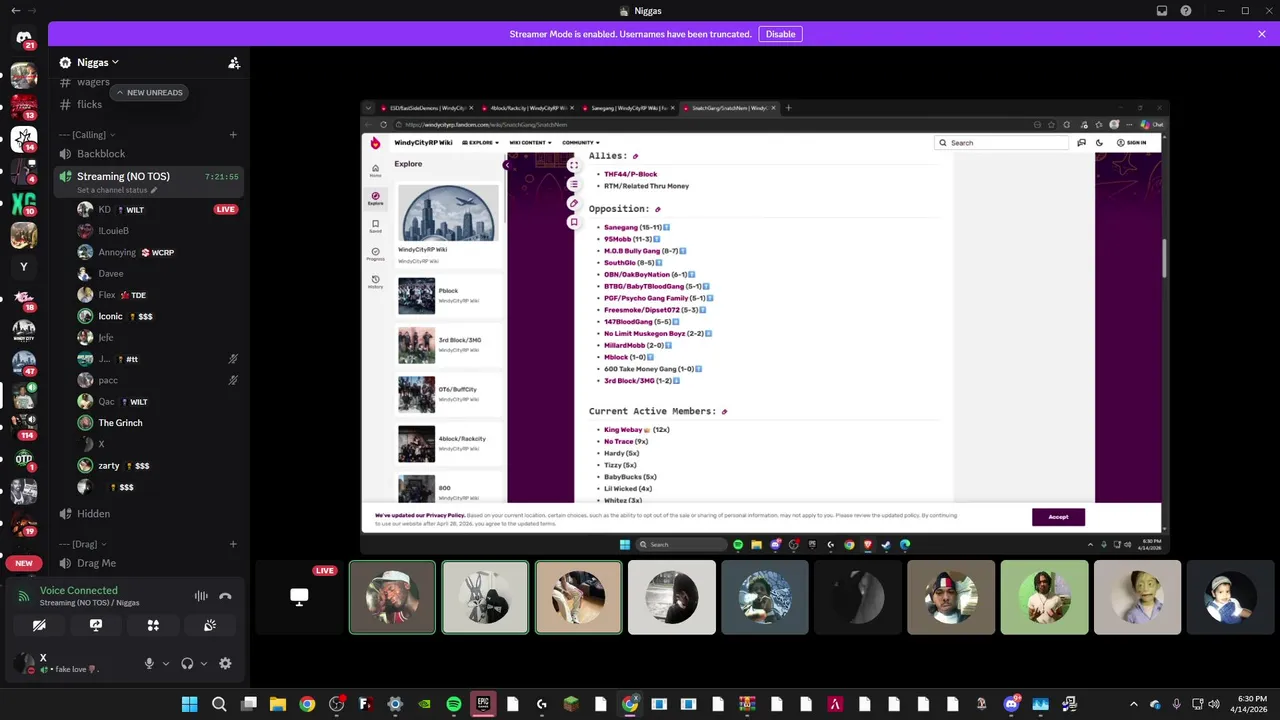The image size is (1280, 720).
Task: Click the wiki Search field in stream
Action: point(1002,143)
